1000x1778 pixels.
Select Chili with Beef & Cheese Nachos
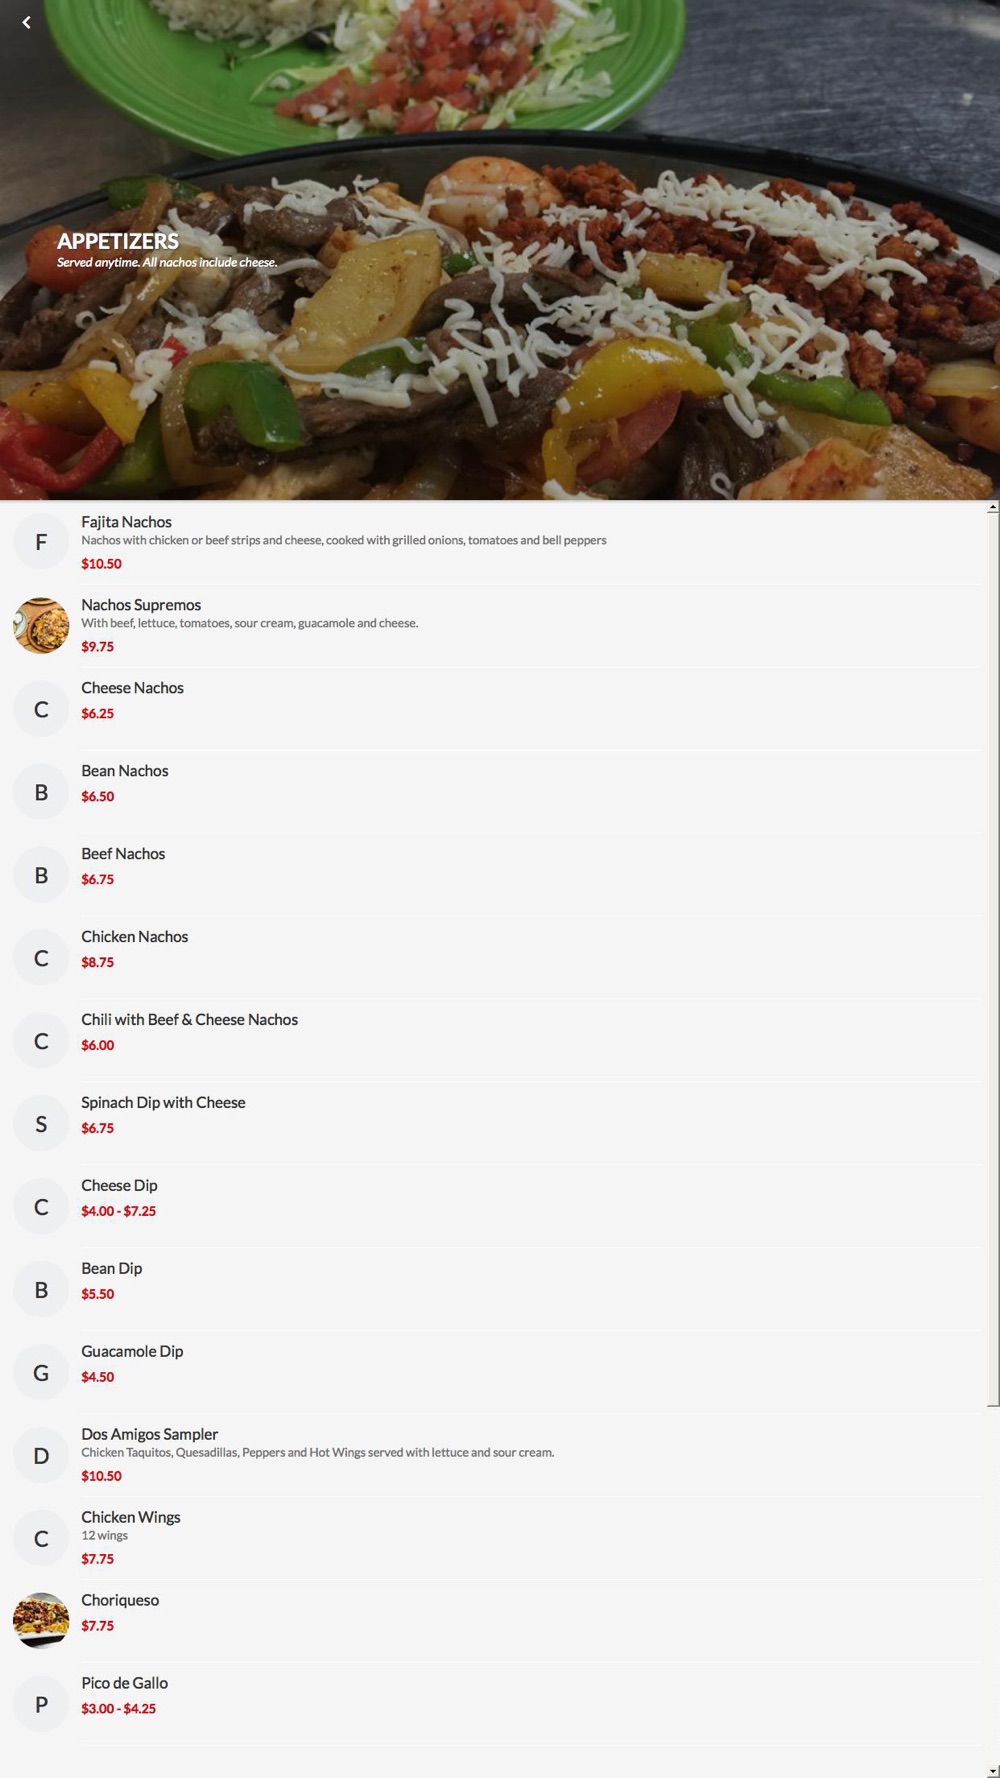click(x=493, y=1040)
